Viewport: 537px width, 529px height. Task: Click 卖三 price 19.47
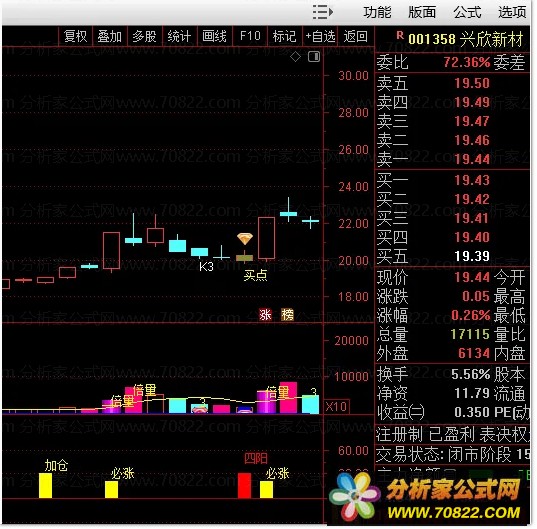tap(472, 121)
